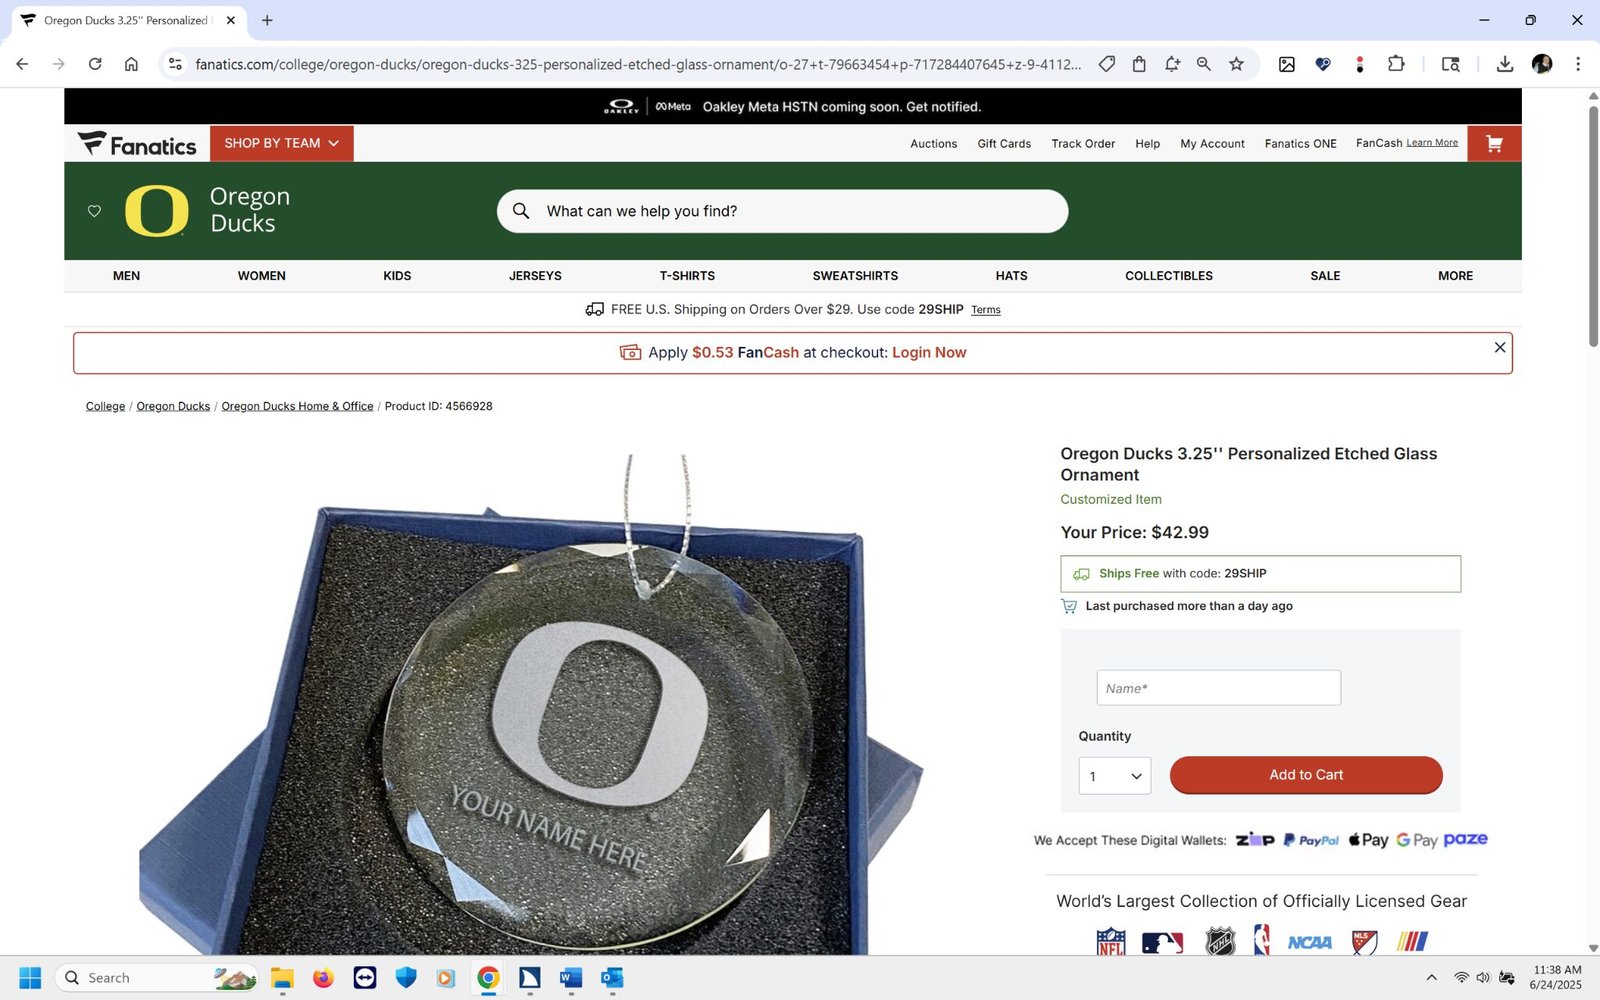Open T-SHIRTS category menu
This screenshot has height=1000, width=1600.
pos(687,276)
